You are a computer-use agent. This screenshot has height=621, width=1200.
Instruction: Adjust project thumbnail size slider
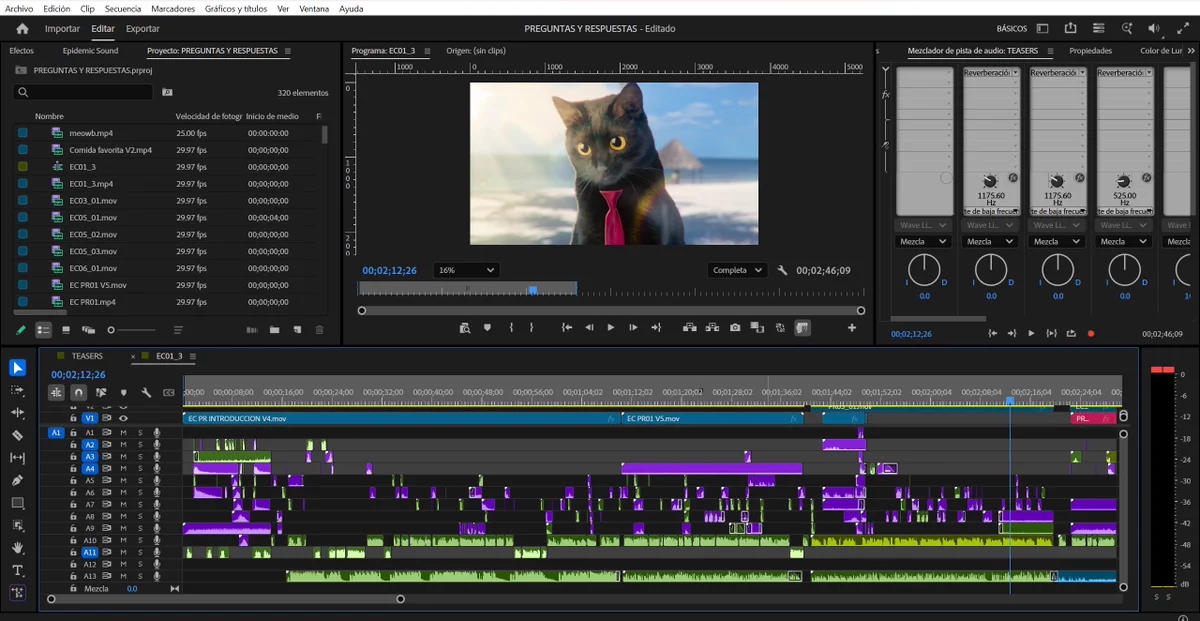[132, 330]
